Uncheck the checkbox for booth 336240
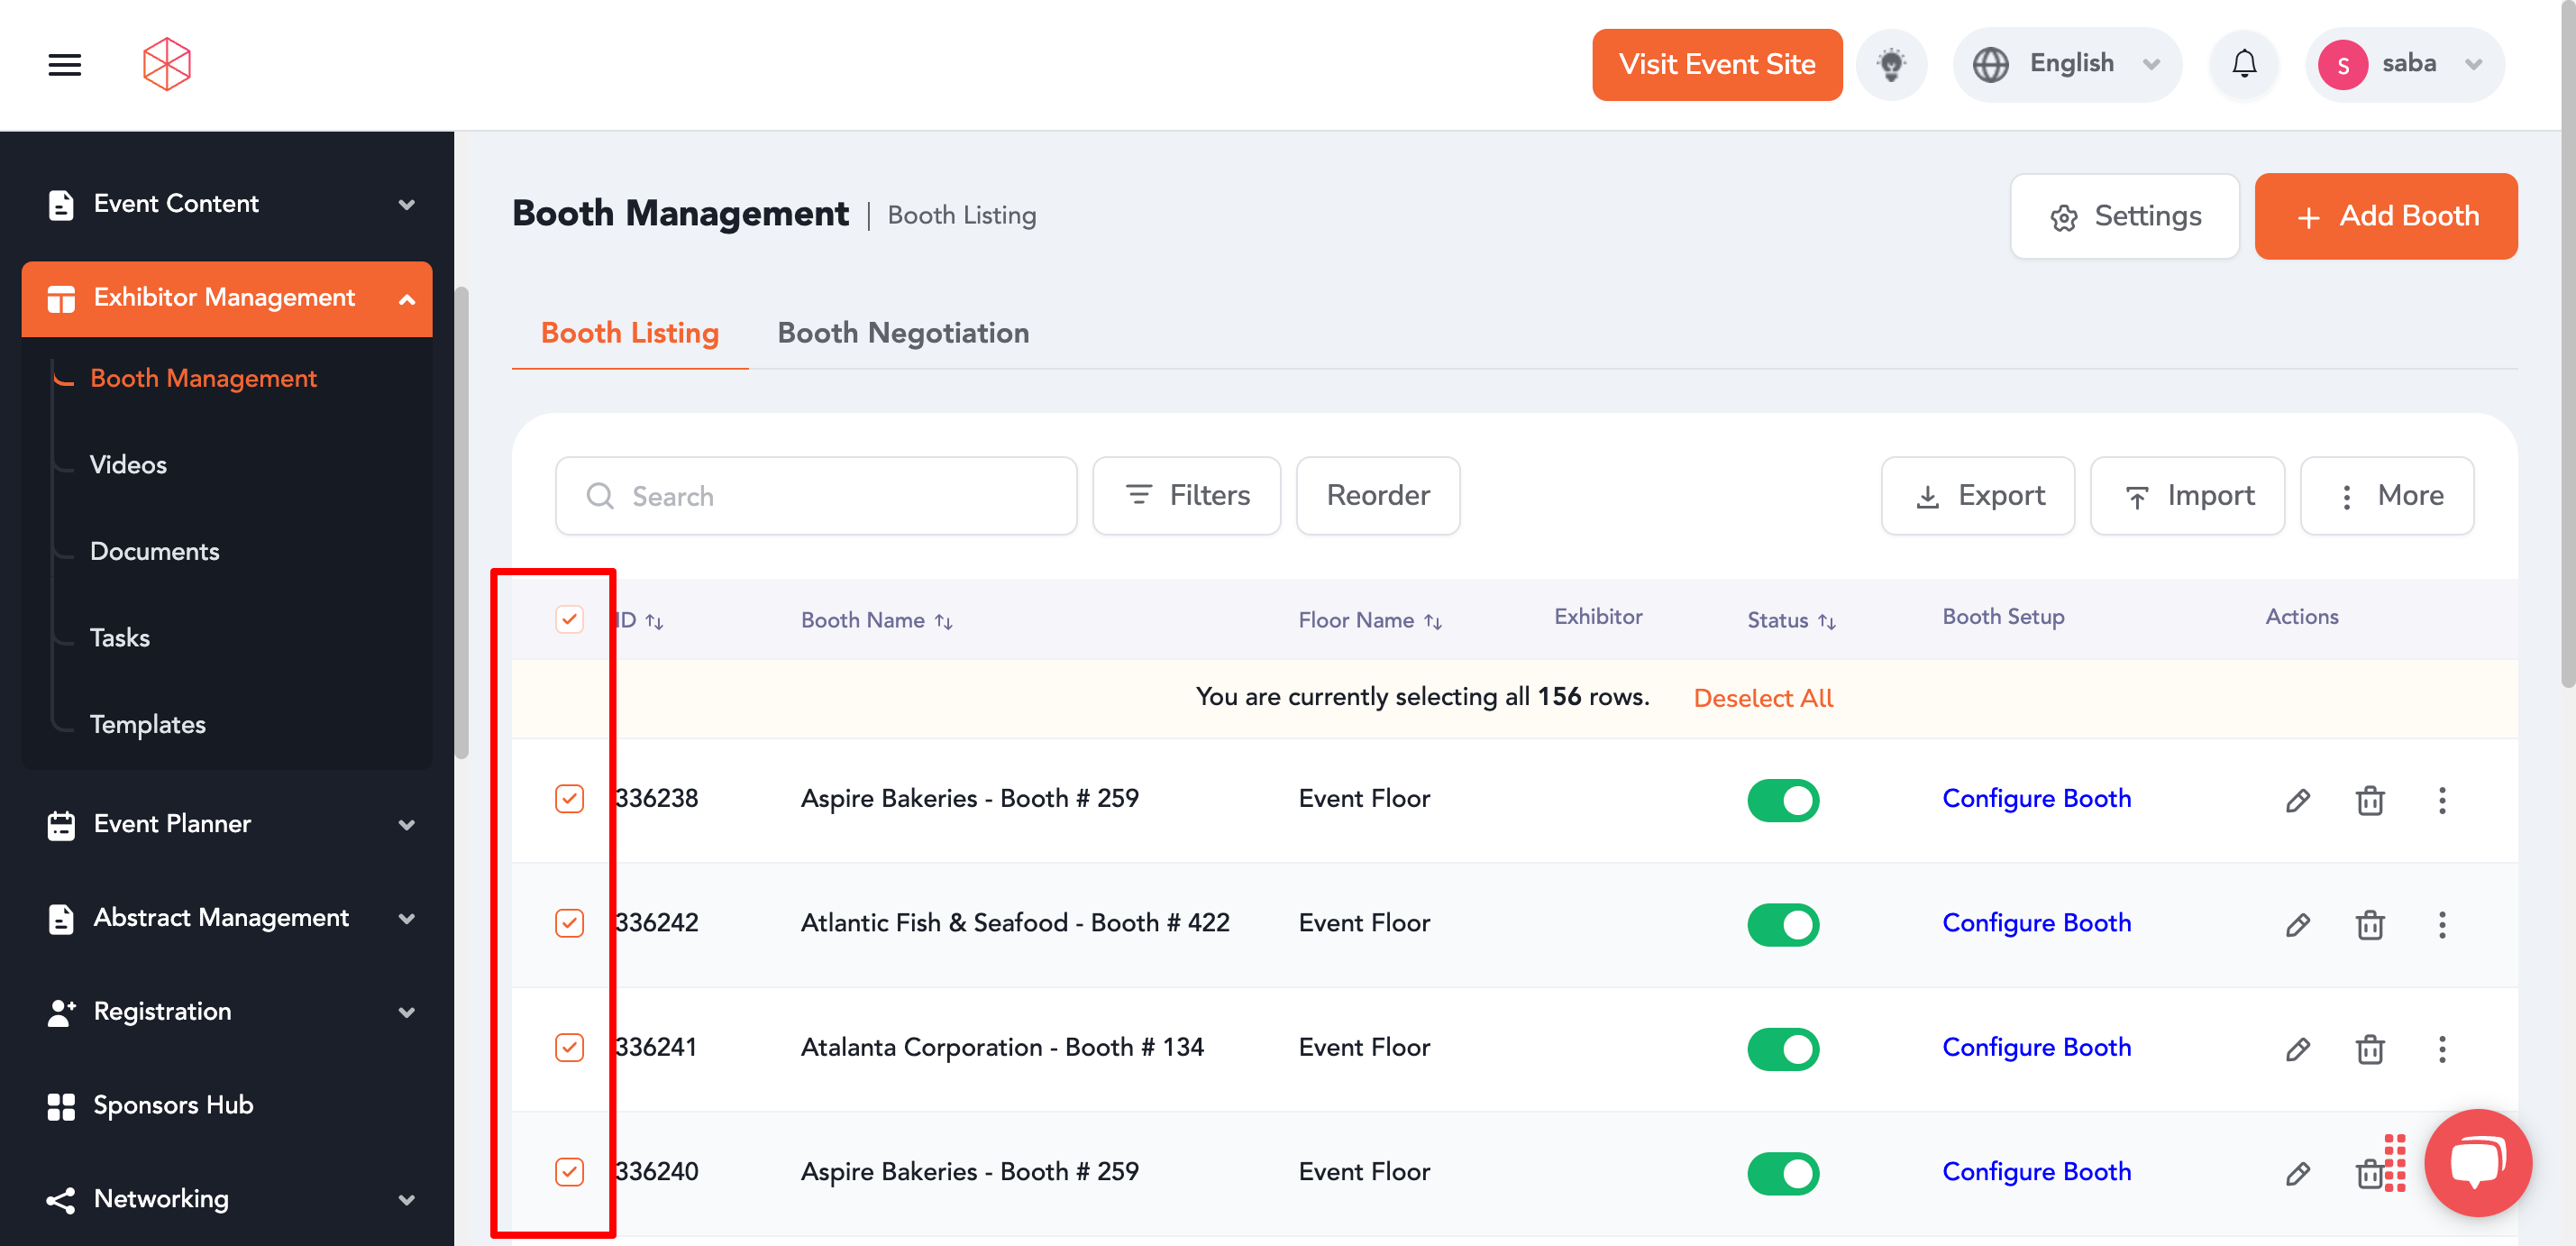 (x=569, y=1171)
